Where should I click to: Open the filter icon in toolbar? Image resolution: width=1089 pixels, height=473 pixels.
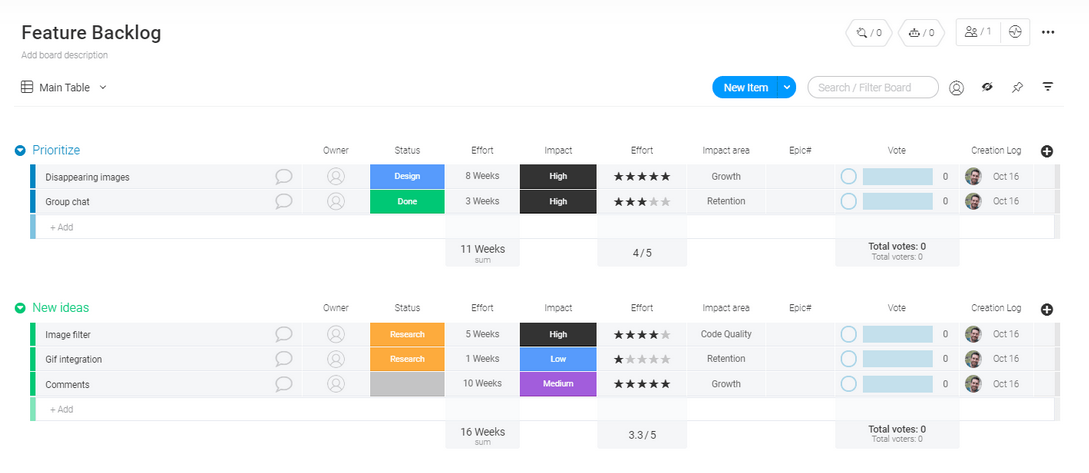(x=1048, y=87)
